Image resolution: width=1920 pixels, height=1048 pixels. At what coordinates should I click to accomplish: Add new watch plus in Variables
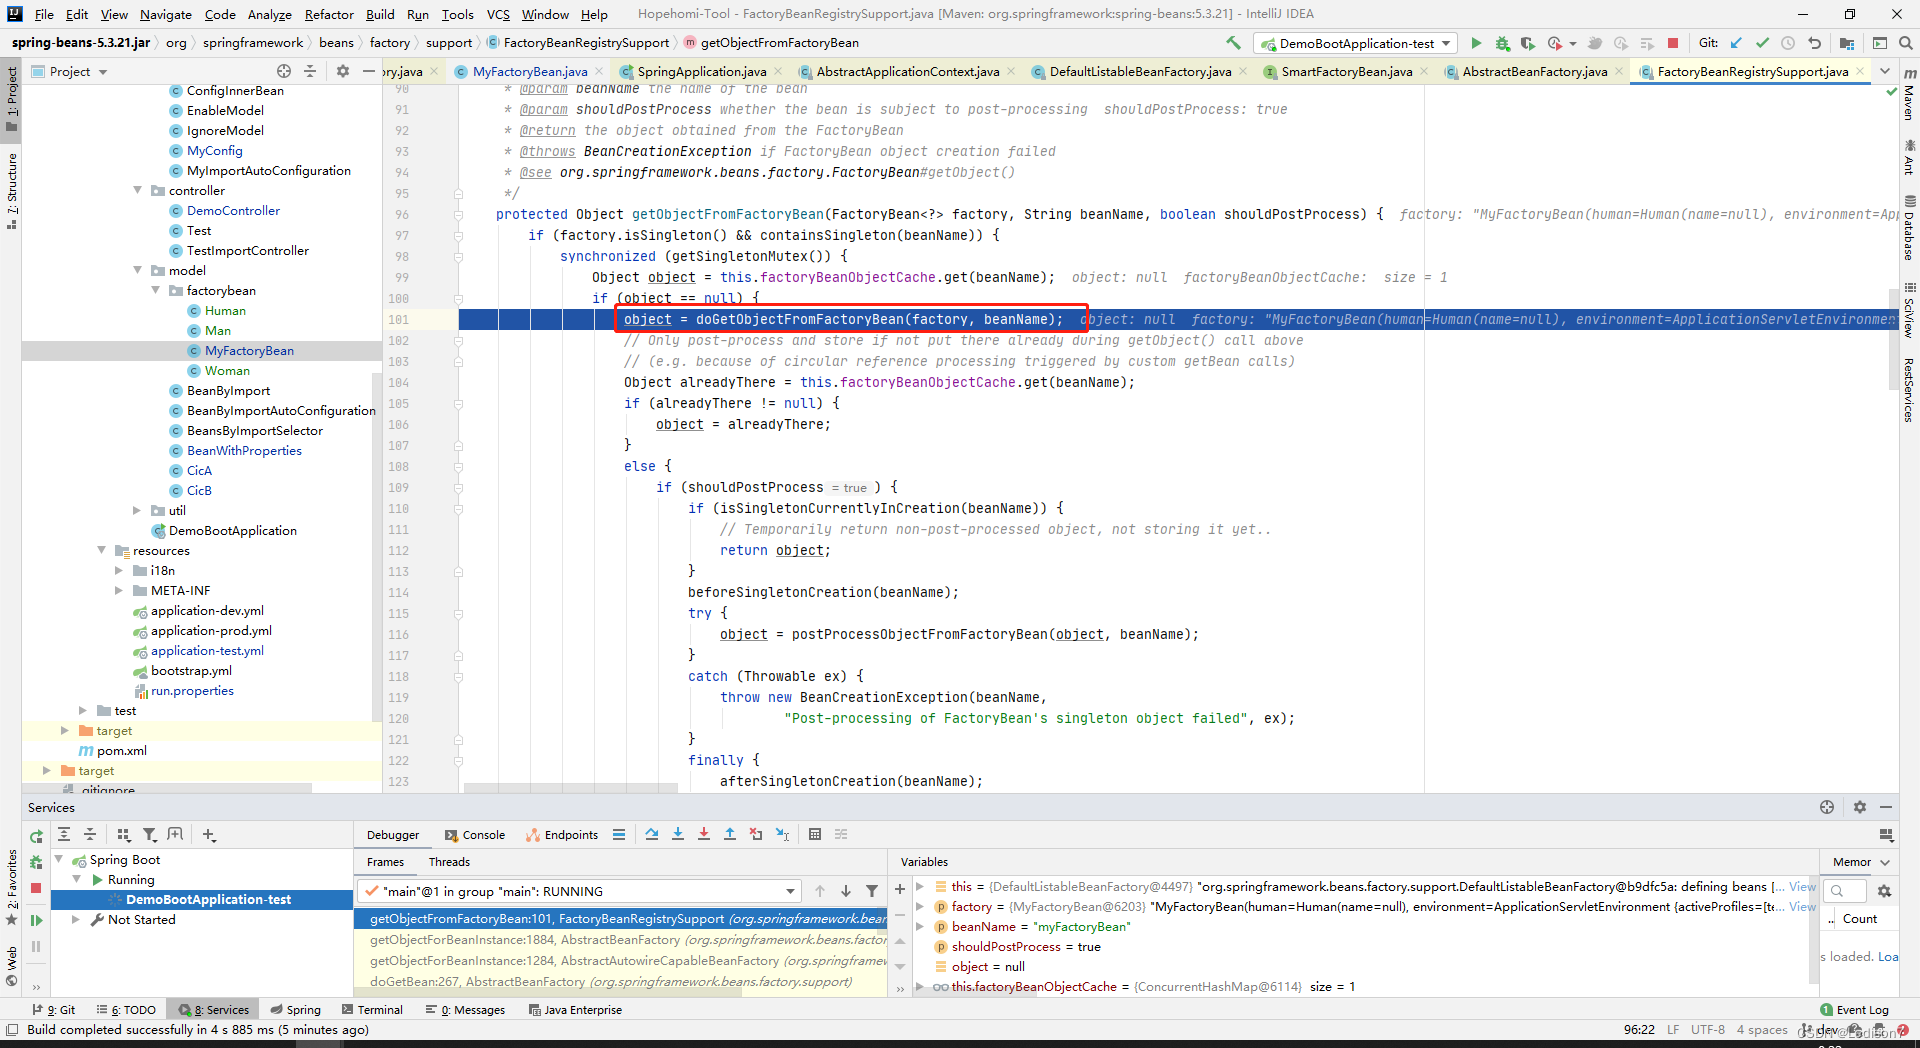click(900, 889)
